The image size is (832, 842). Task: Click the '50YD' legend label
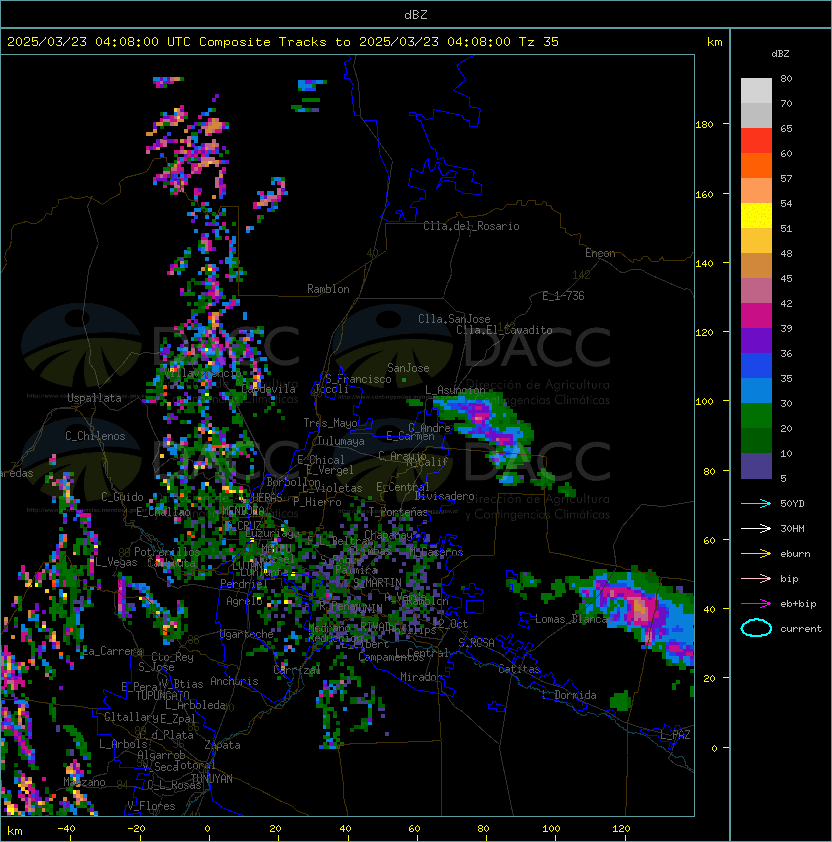792,503
